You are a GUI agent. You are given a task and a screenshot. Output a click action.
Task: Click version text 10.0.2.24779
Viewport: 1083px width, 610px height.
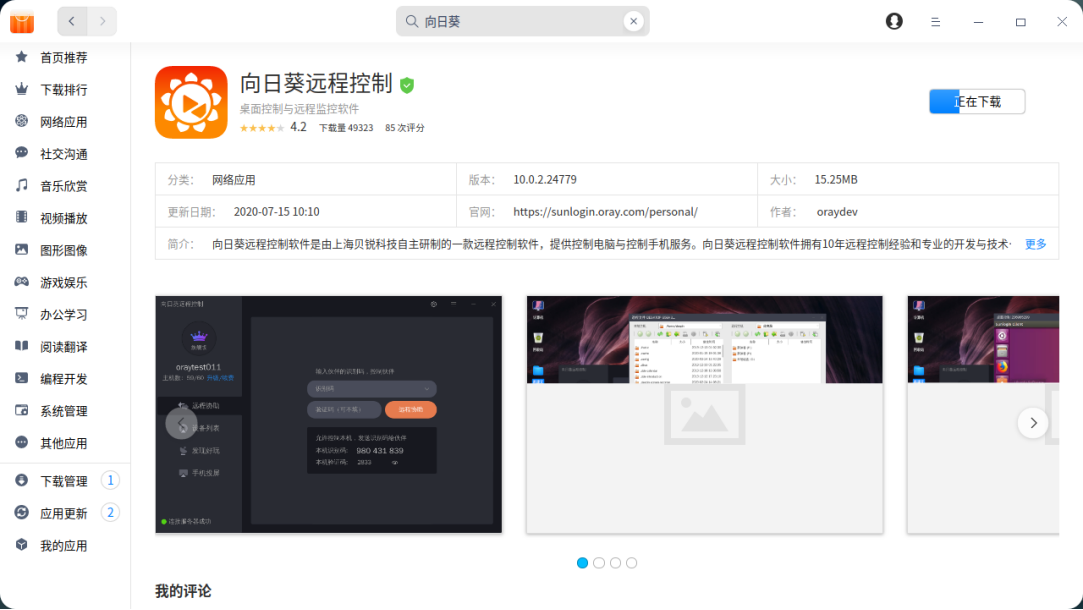pos(545,180)
